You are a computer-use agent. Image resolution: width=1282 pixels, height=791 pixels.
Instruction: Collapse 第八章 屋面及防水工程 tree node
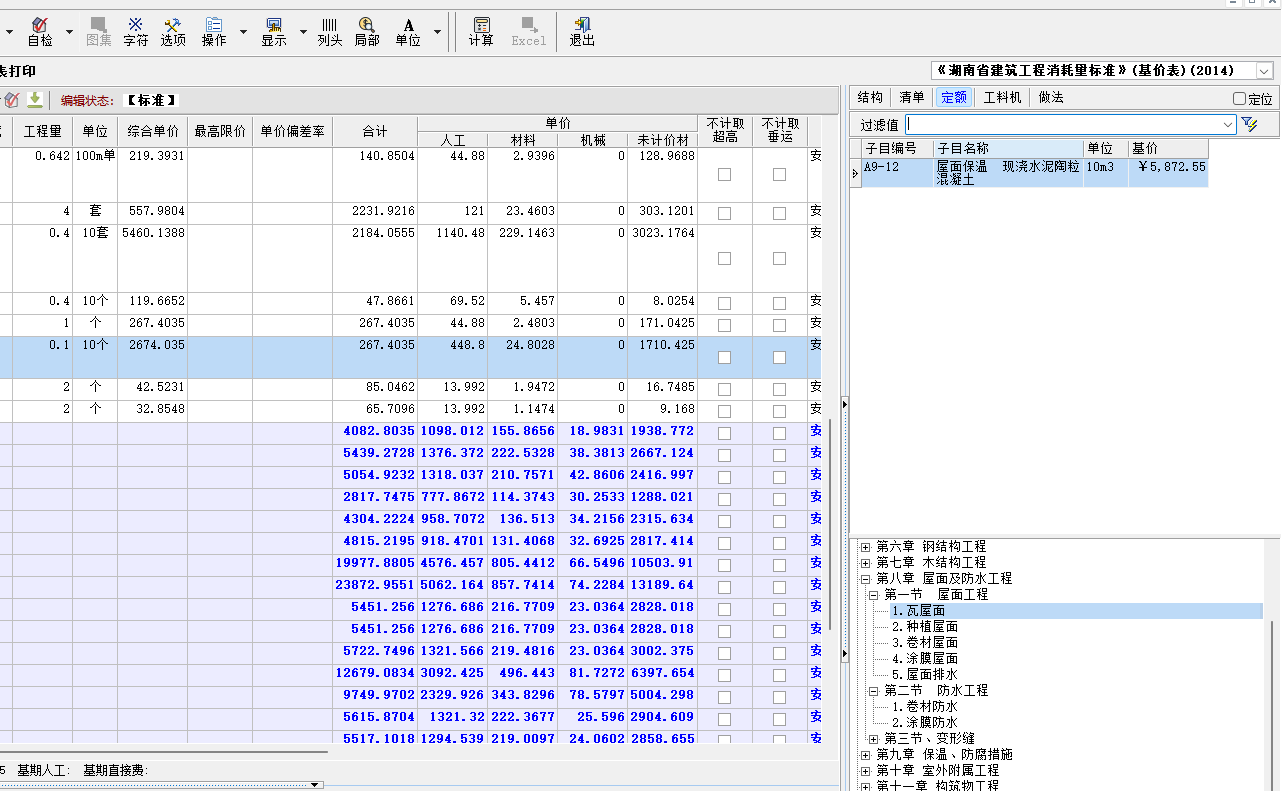(x=865, y=579)
